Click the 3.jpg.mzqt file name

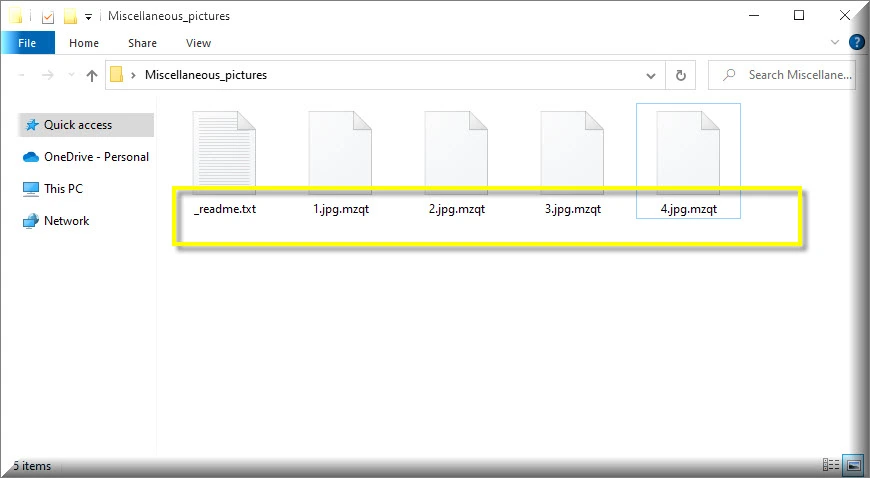pos(573,209)
